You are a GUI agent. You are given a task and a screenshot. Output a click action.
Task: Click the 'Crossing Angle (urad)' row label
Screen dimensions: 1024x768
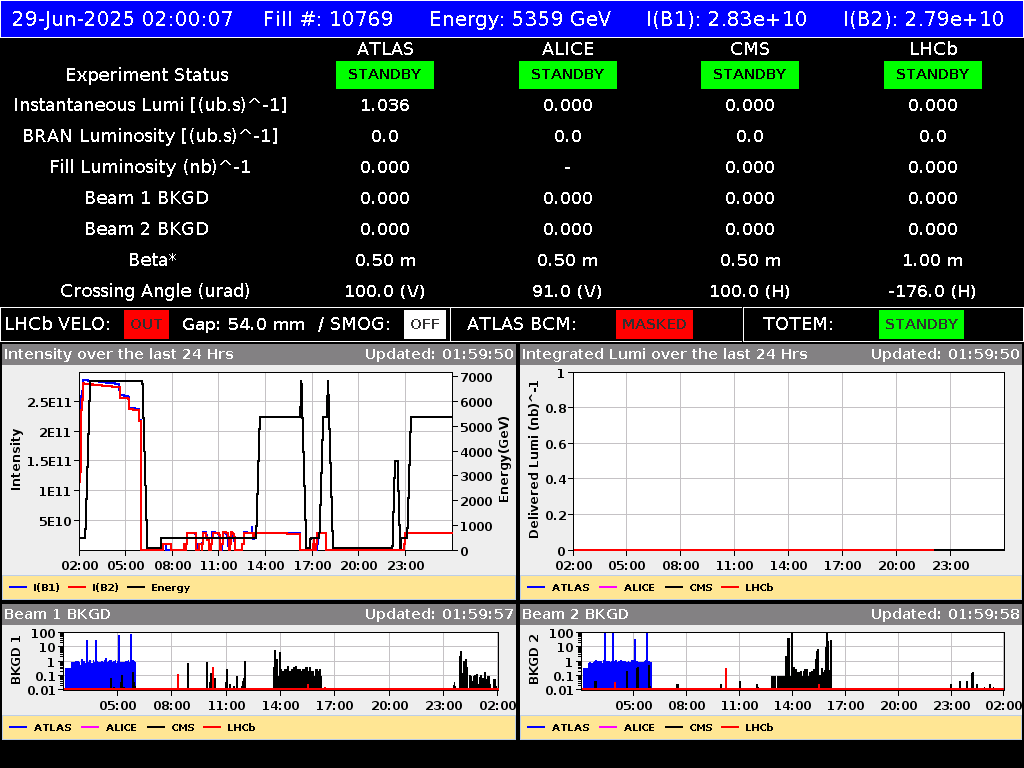(155, 291)
